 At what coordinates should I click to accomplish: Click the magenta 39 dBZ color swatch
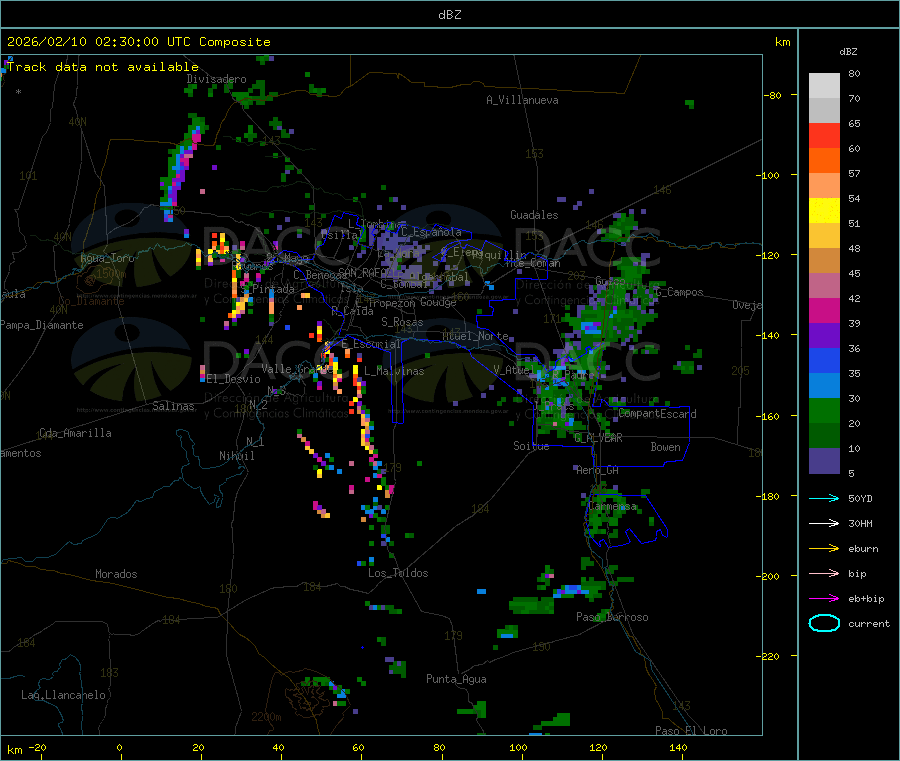(824, 310)
